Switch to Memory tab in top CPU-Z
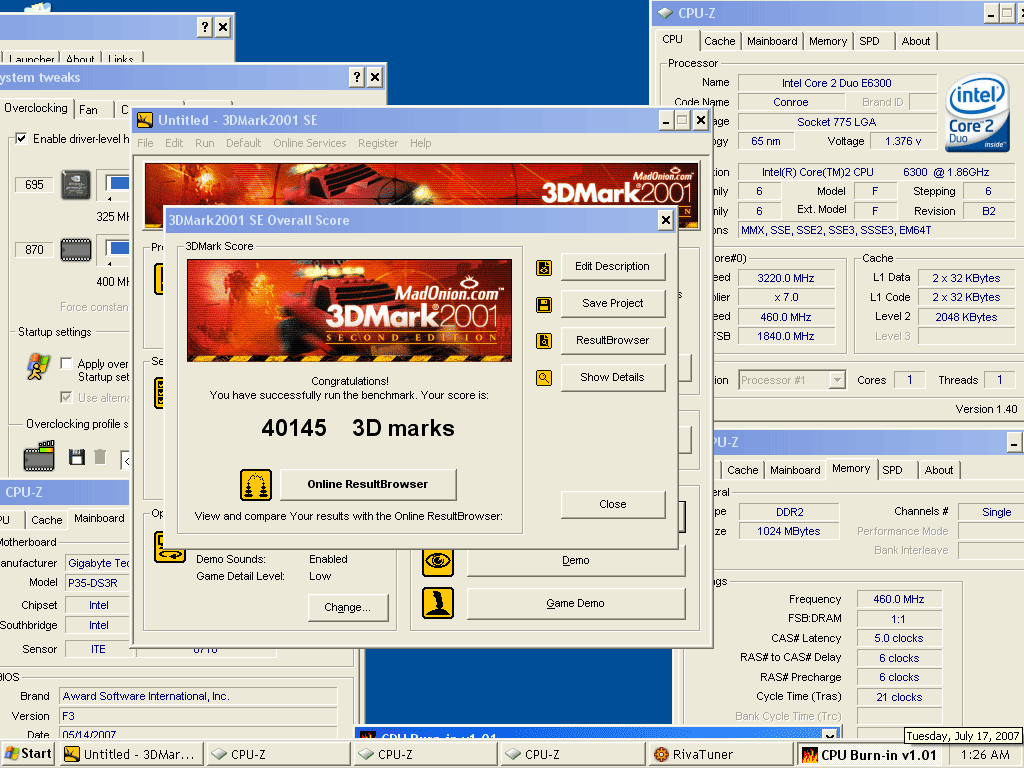This screenshot has height=768, width=1024. click(x=827, y=41)
